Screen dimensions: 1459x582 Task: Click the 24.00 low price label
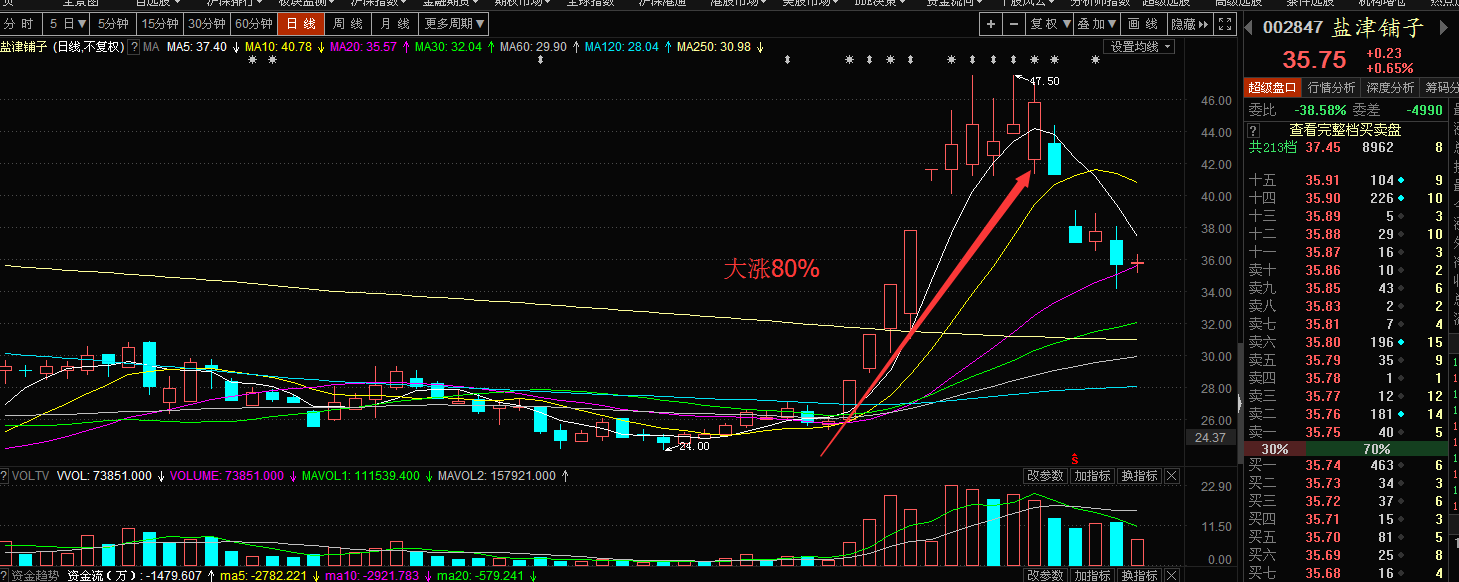[x=694, y=446]
